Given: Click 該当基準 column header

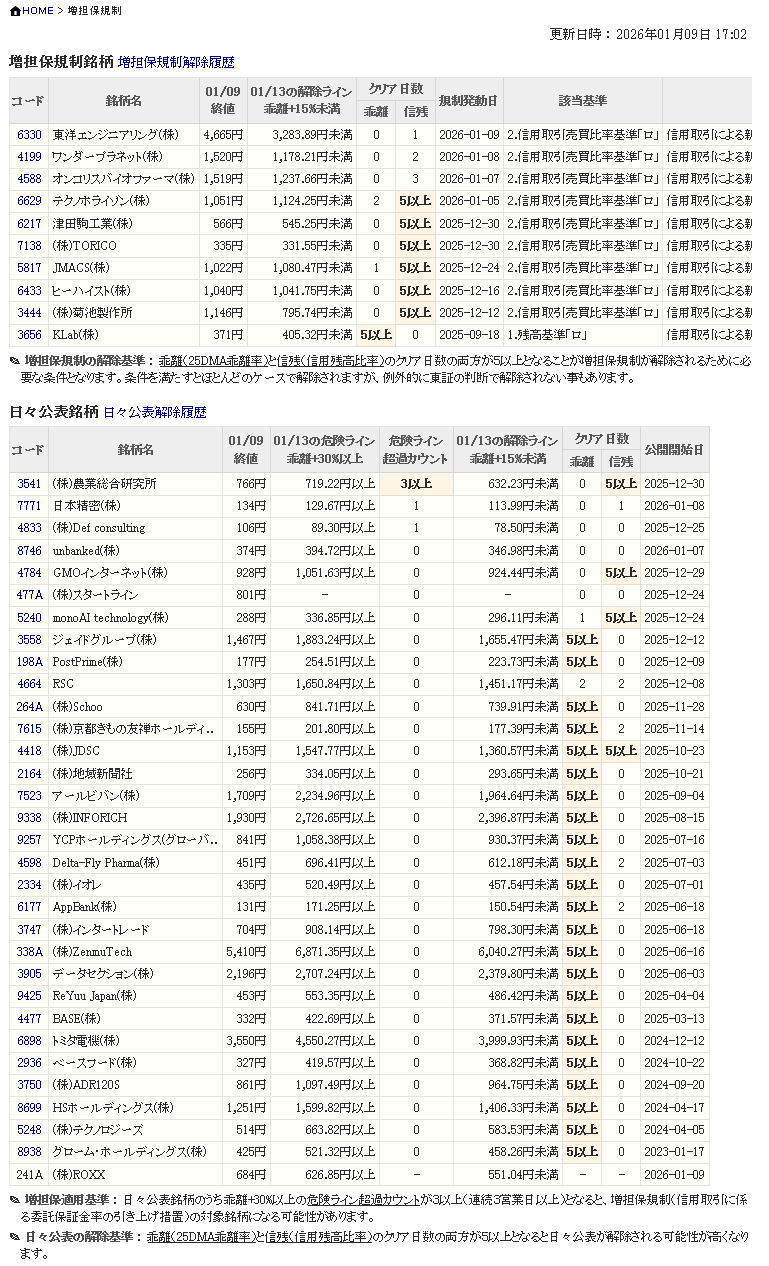Looking at the screenshot, I should click(x=582, y=101).
